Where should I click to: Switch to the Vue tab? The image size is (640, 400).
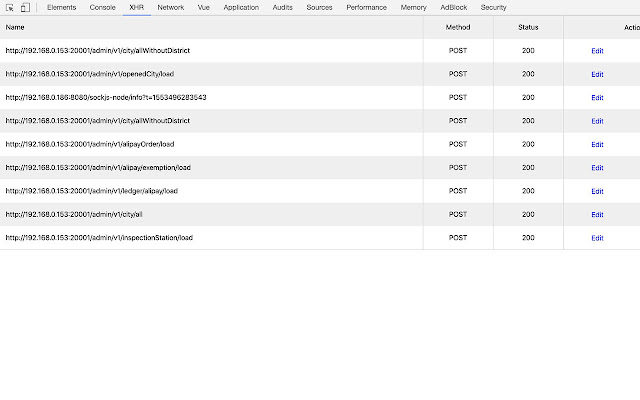tap(203, 7)
